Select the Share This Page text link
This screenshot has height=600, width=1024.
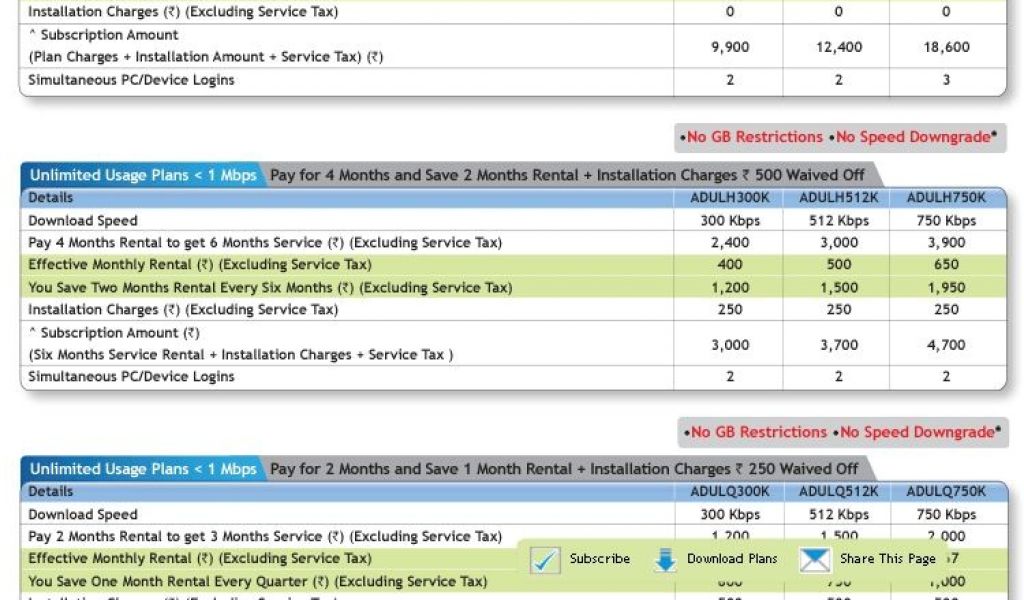click(887, 559)
